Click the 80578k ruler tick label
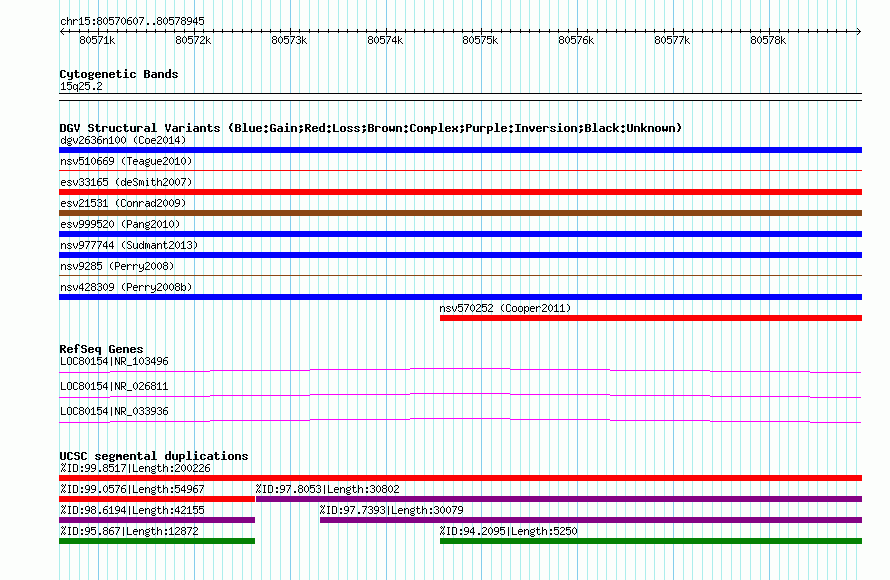The height and width of the screenshot is (580, 890). [x=768, y=40]
